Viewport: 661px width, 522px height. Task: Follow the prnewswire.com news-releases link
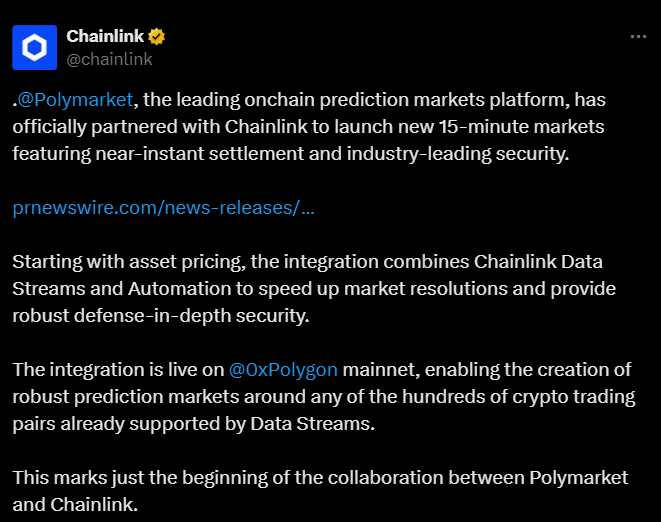coord(164,208)
